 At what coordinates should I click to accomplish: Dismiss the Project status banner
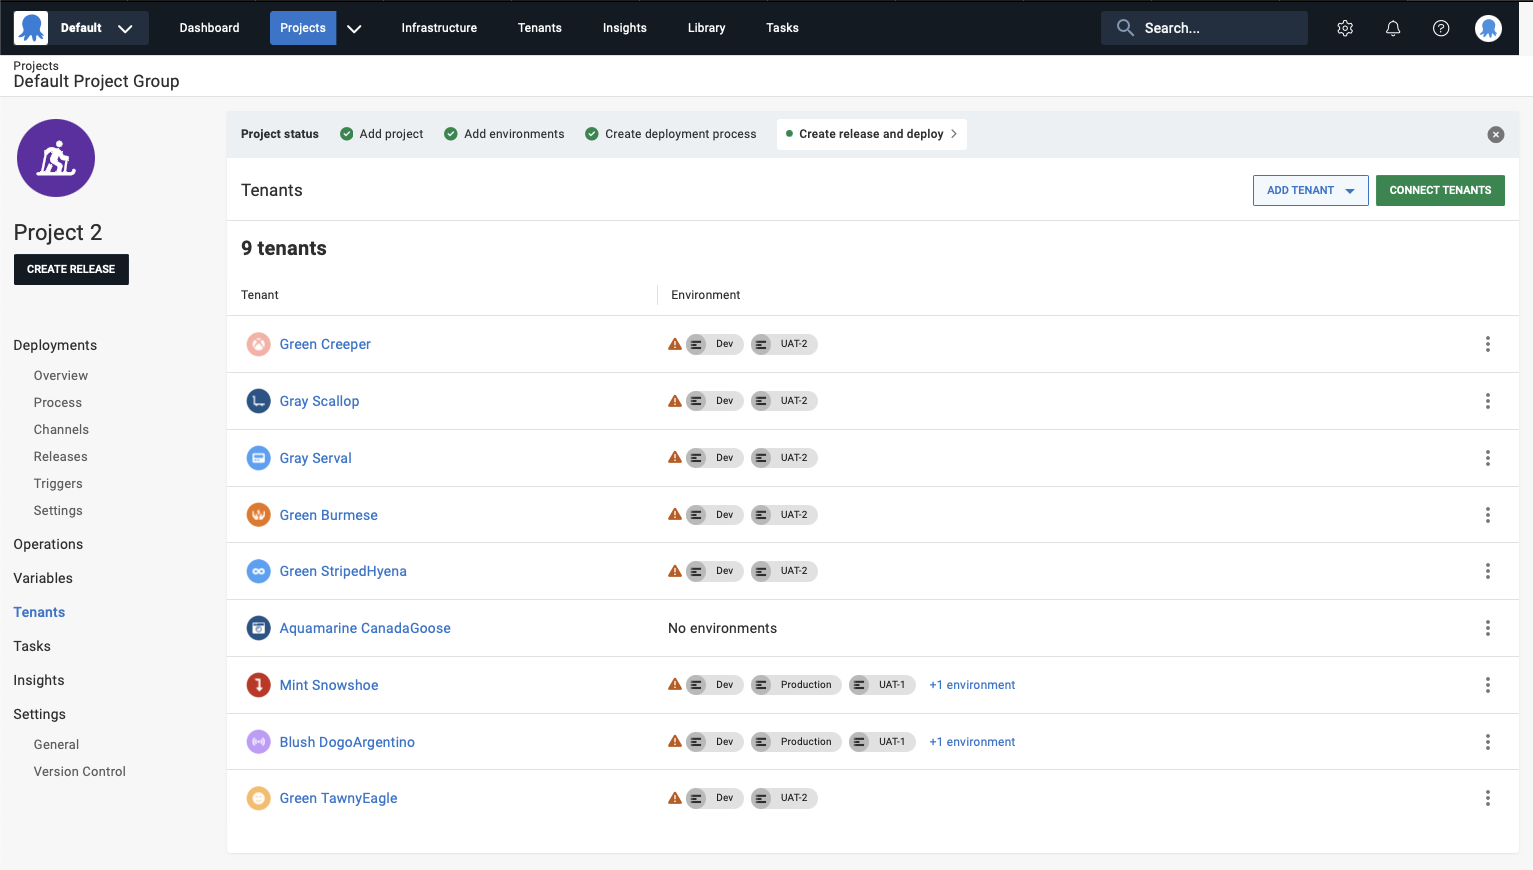pyautogui.click(x=1496, y=134)
